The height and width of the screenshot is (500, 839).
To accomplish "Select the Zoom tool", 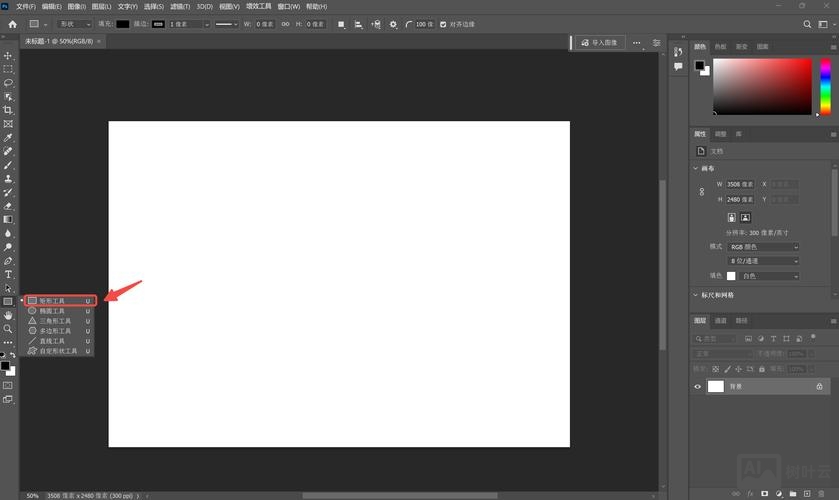I will [8, 328].
